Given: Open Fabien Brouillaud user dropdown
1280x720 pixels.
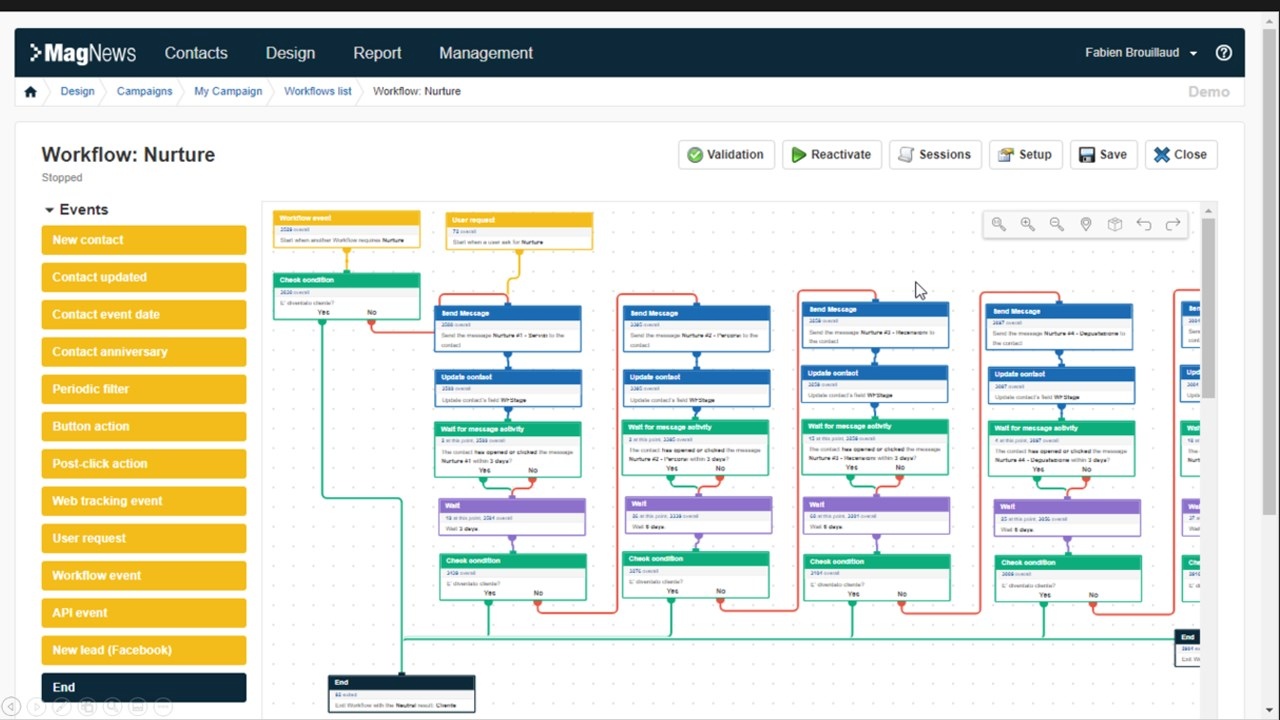Looking at the screenshot, I should pyautogui.click(x=1141, y=53).
